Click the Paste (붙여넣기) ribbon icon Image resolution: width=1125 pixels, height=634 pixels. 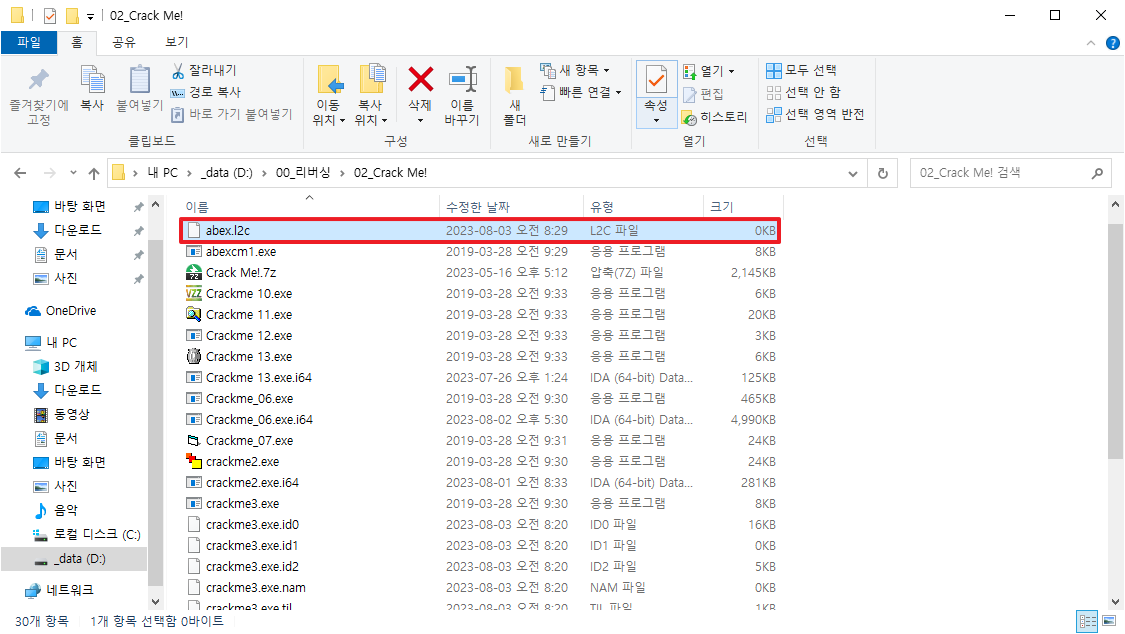point(140,88)
